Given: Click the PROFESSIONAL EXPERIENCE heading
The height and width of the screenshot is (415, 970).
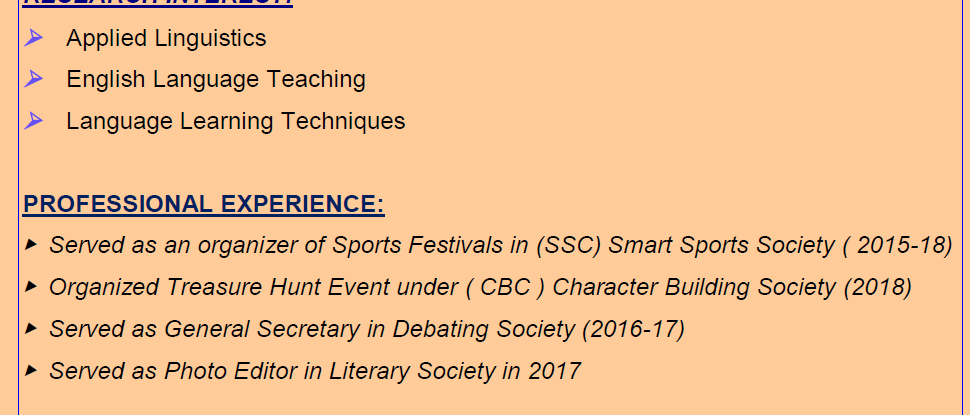Looking at the screenshot, I should [203, 204].
